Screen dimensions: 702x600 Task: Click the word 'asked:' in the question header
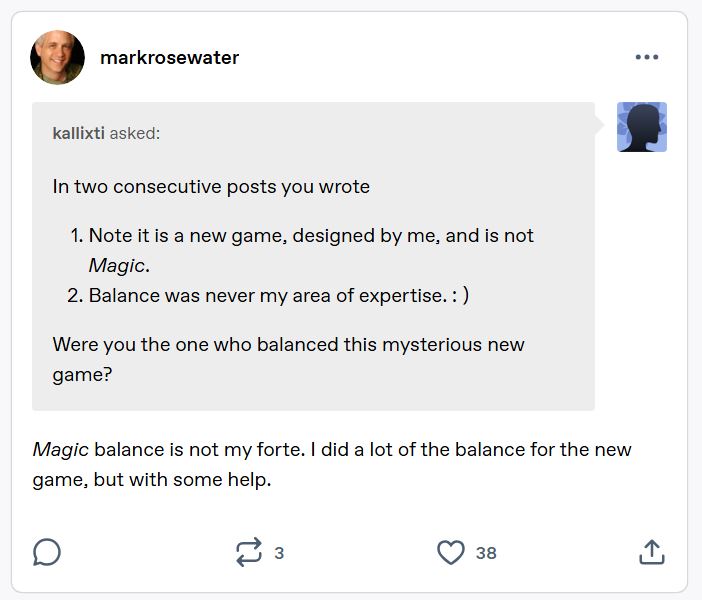click(x=135, y=133)
